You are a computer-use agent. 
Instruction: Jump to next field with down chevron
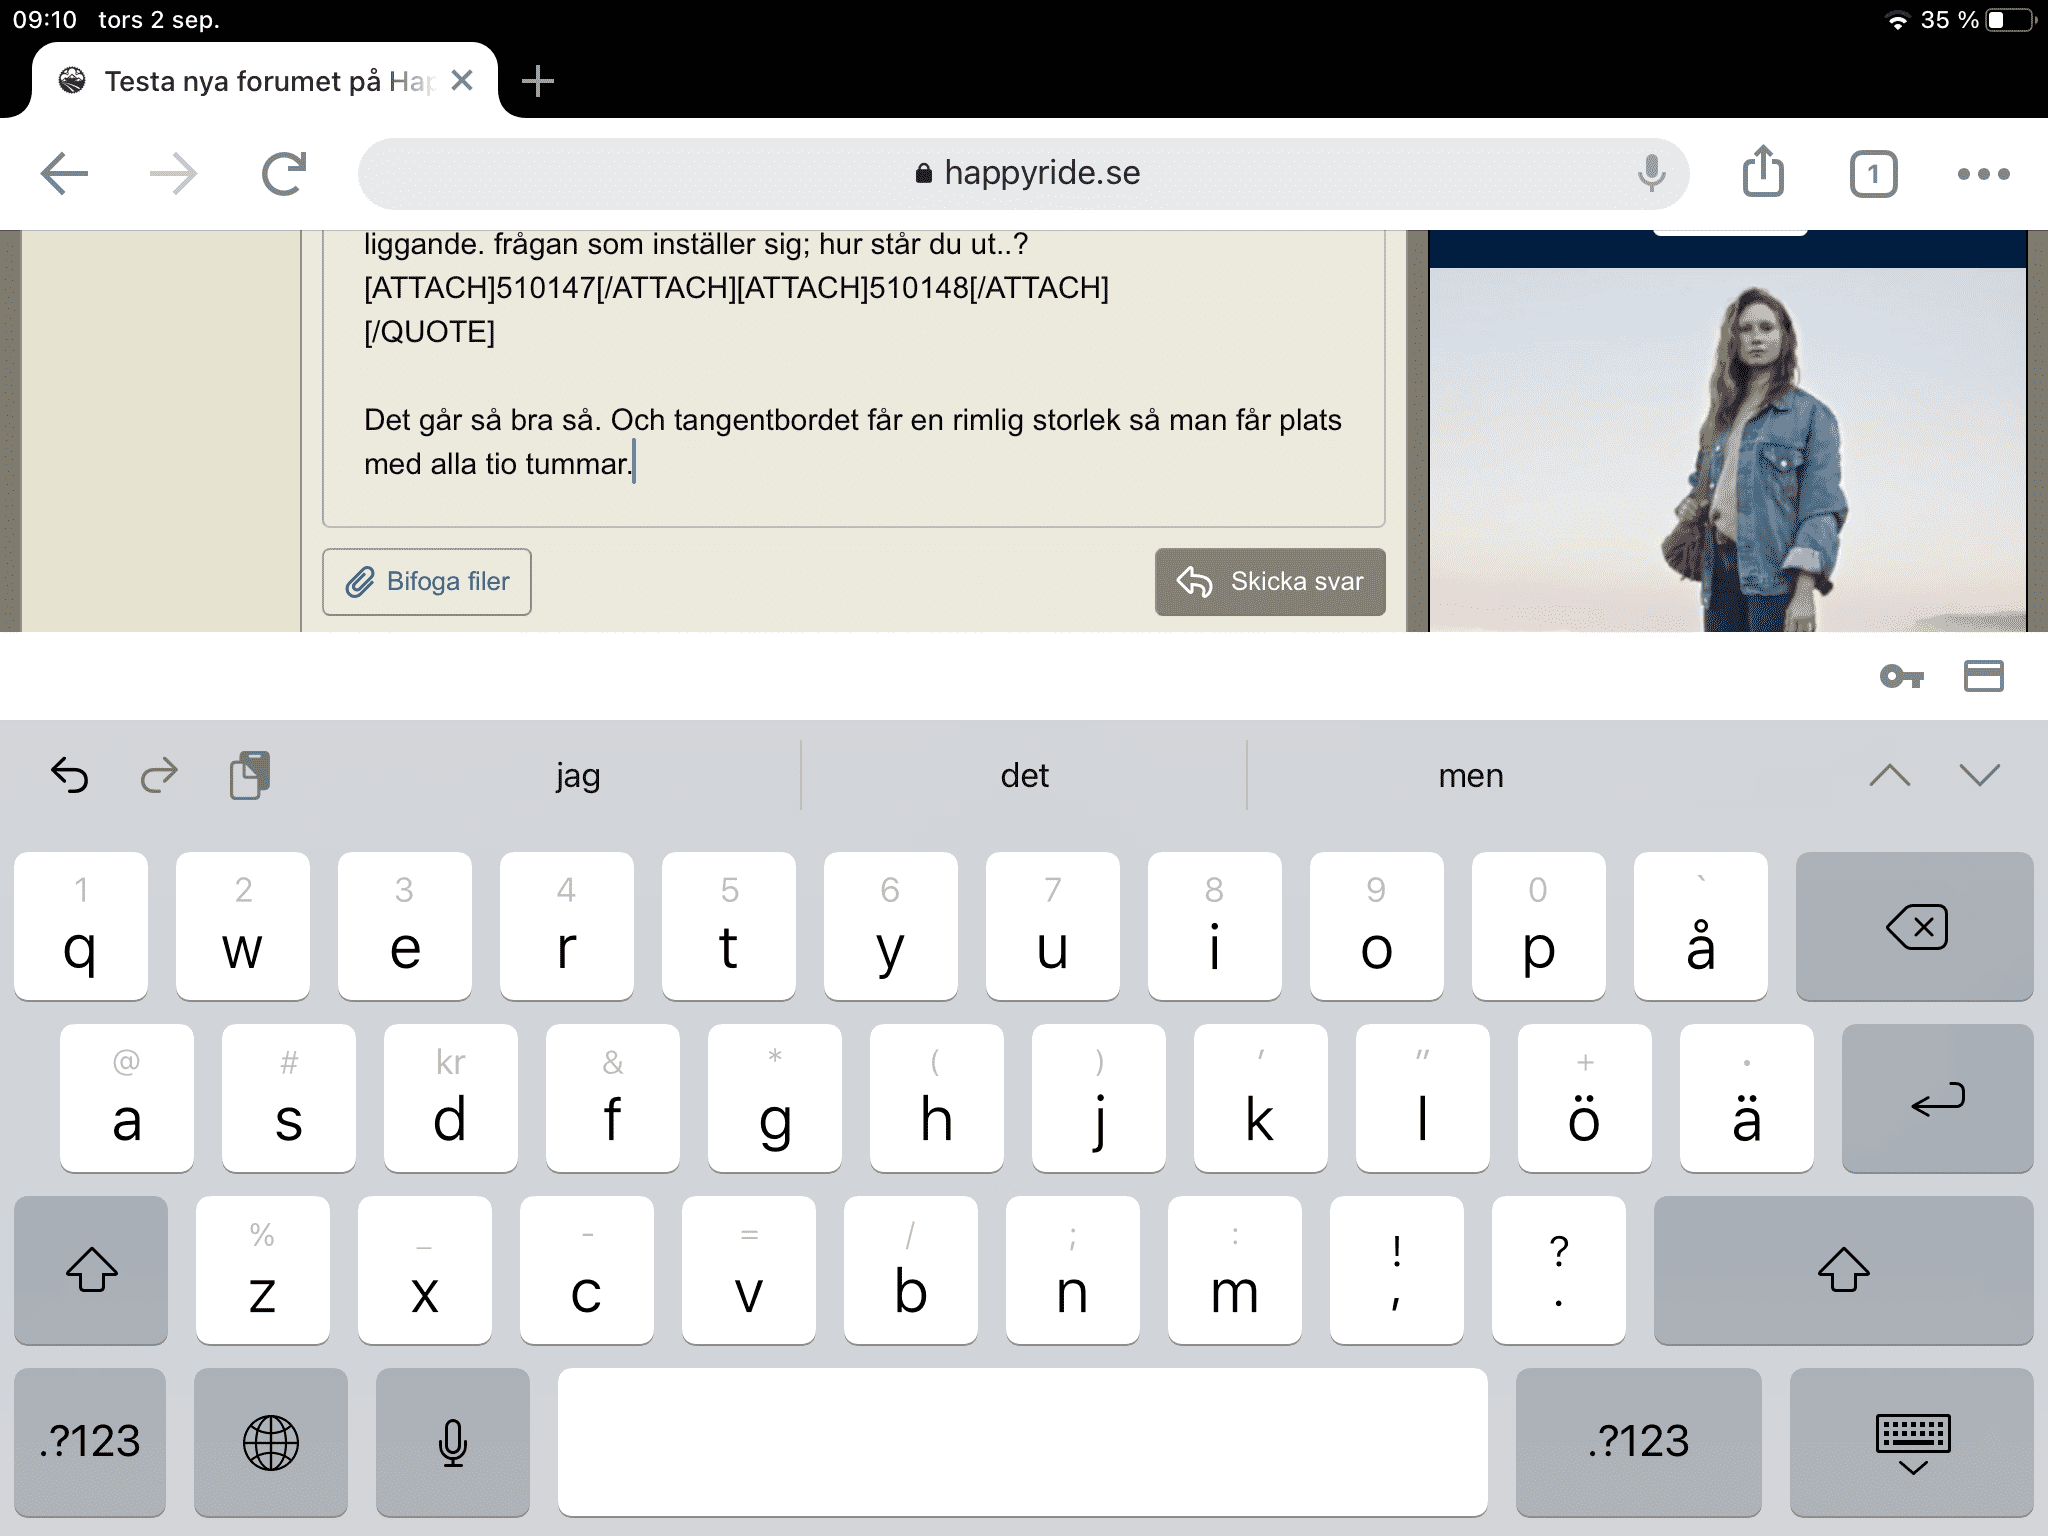coord(1979,775)
